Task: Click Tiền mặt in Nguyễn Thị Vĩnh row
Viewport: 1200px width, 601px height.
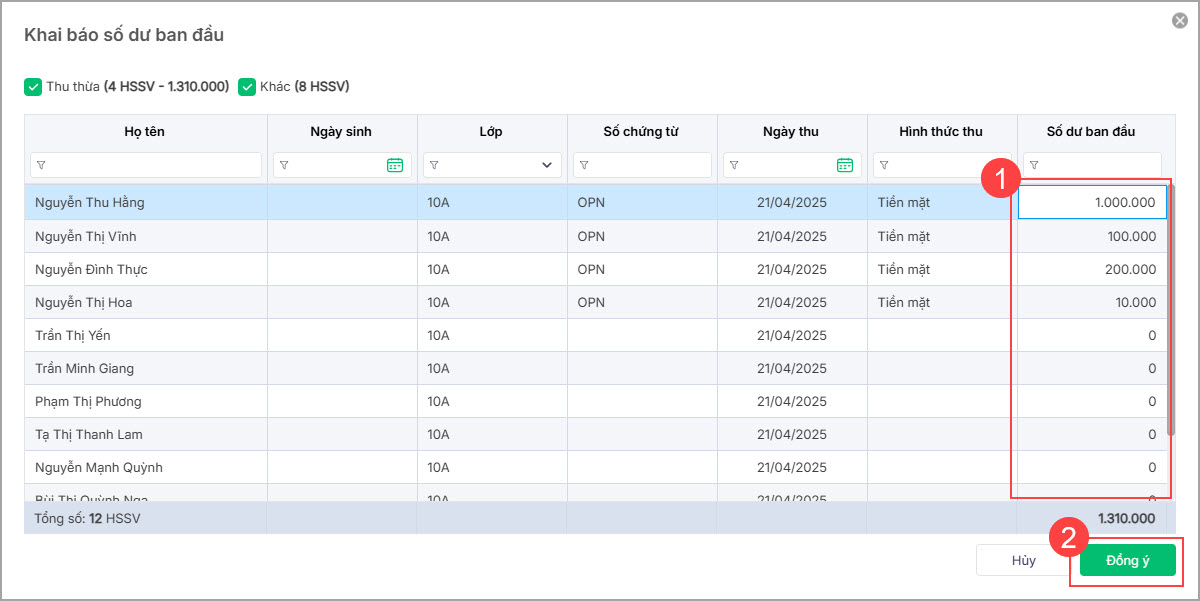Action: coord(904,236)
